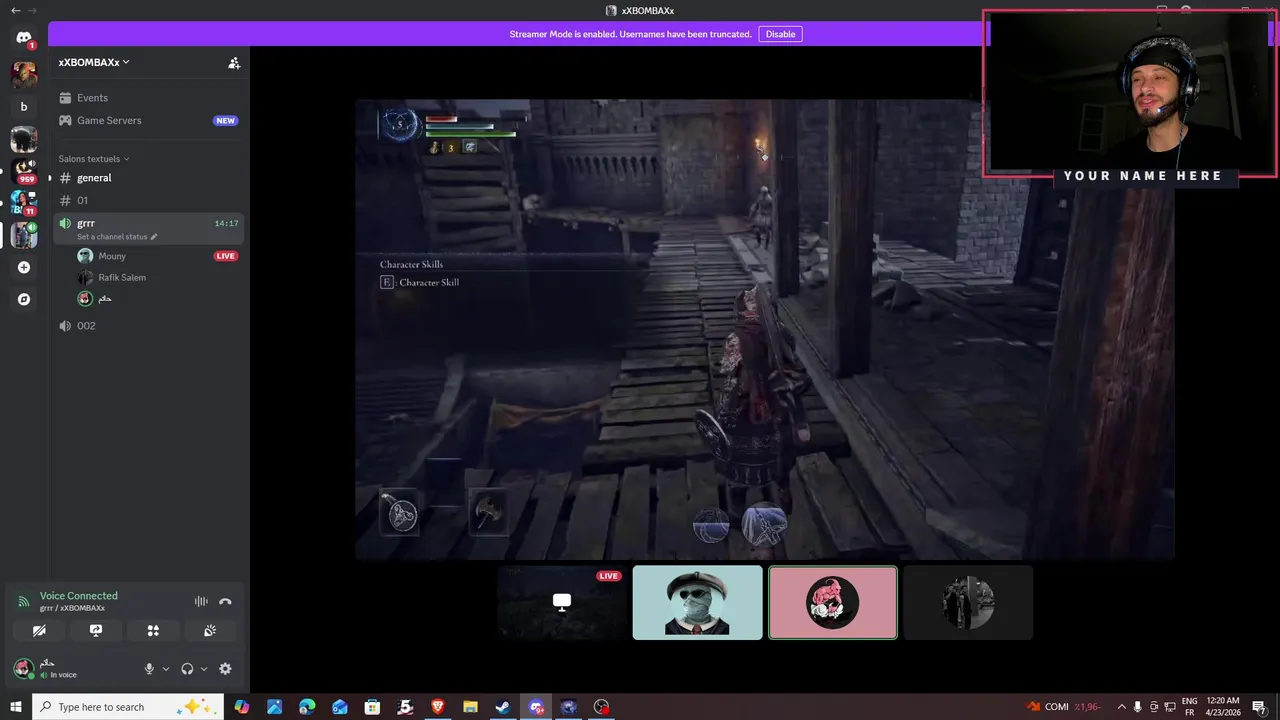Open OBS Studio icon in taskbar
Image resolution: width=1280 pixels, height=720 pixels.
601,707
